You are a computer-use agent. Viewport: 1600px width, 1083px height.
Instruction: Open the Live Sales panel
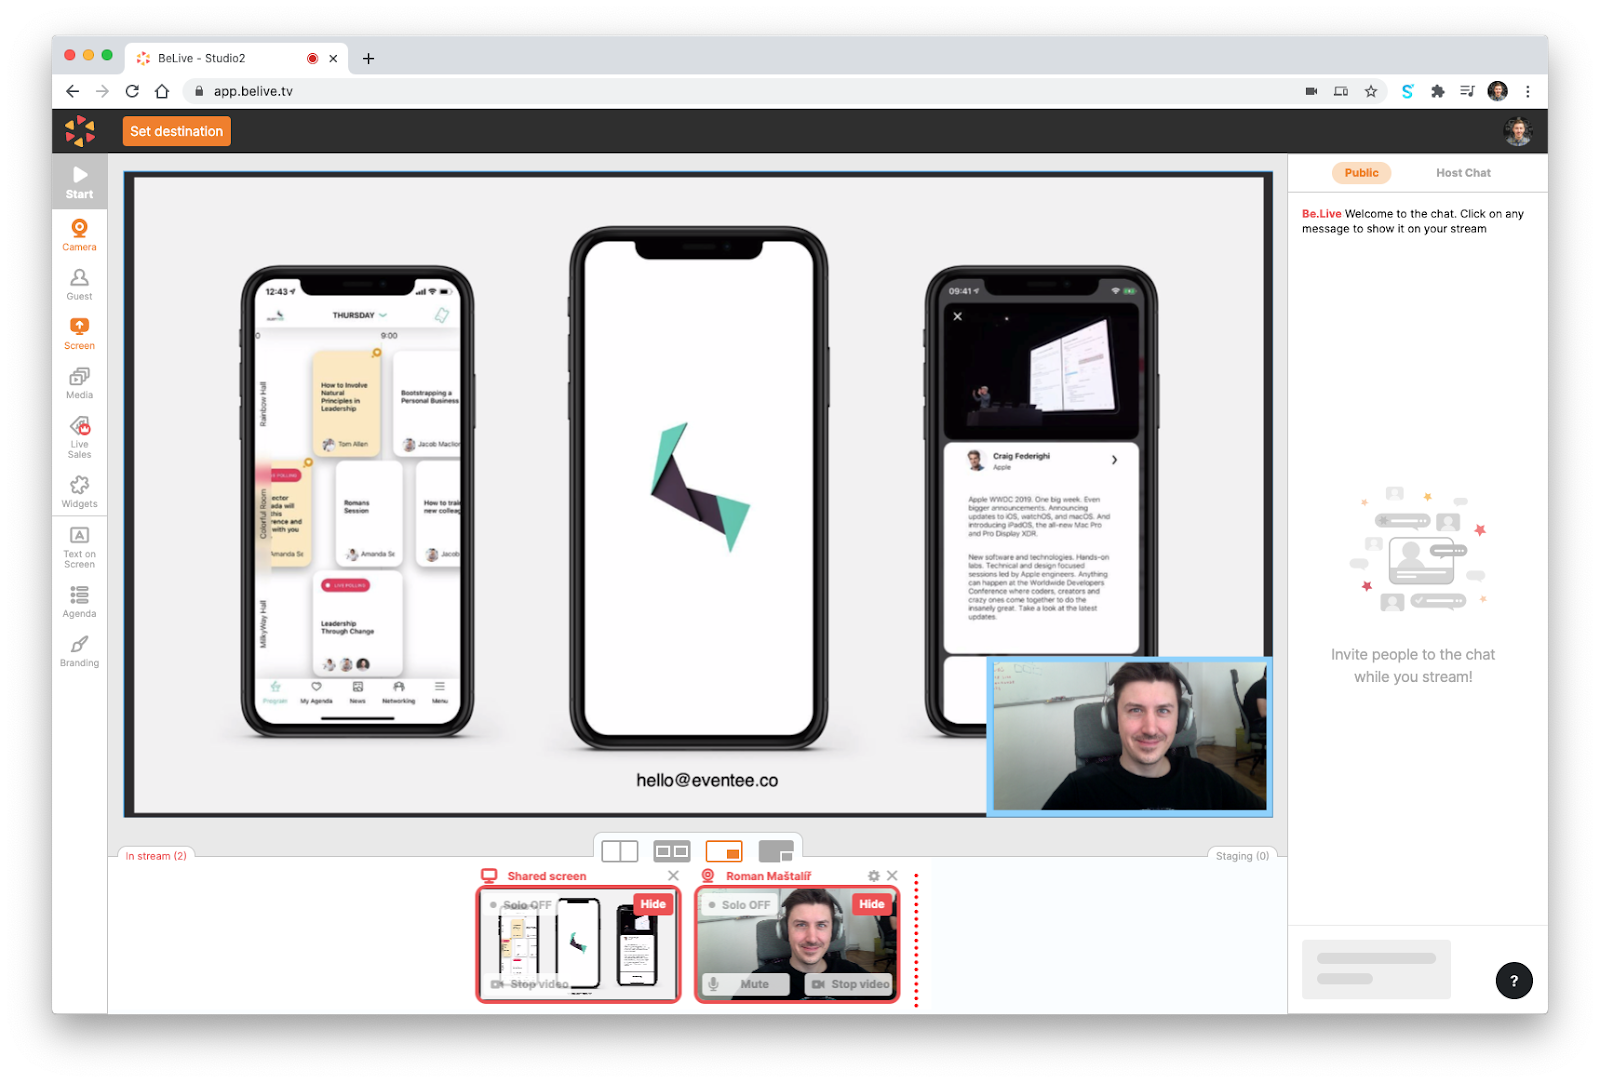coord(79,437)
